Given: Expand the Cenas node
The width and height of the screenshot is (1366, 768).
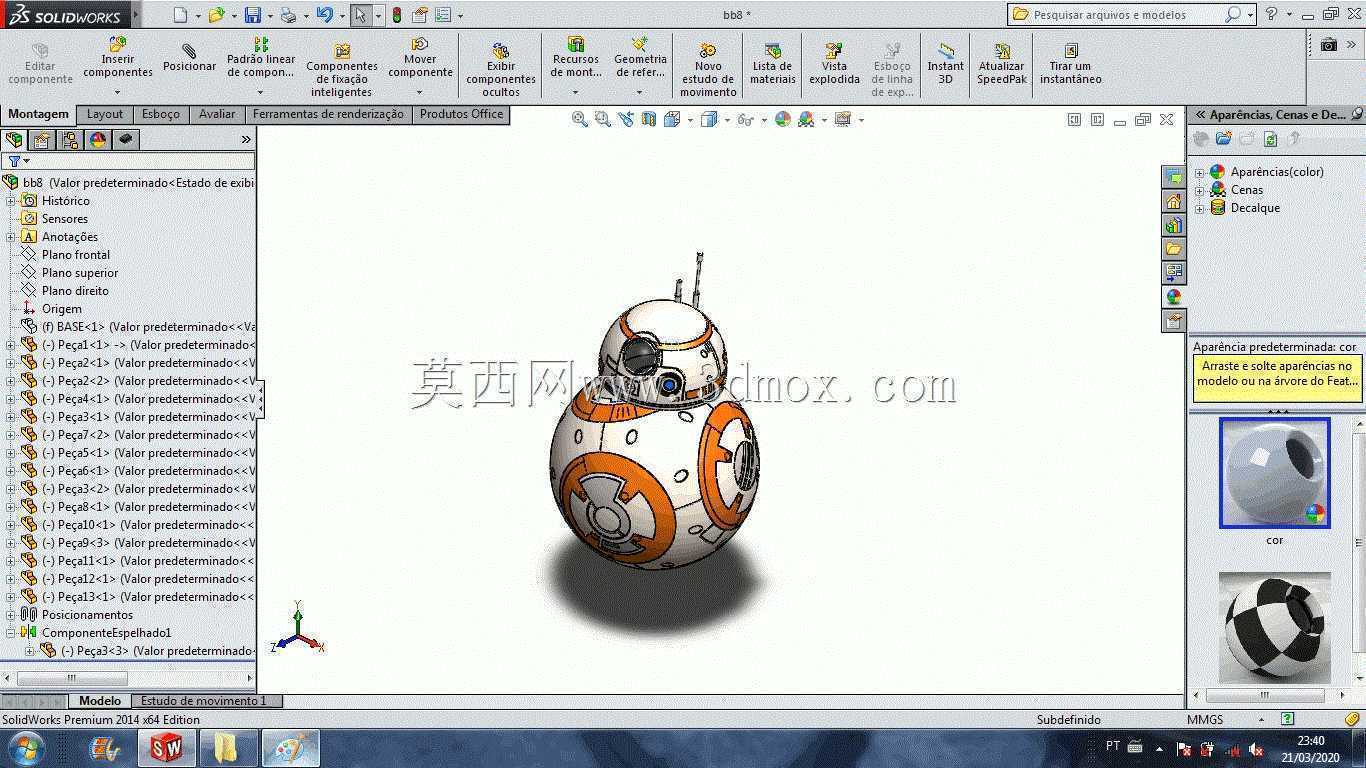Looking at the screenshot, I should pyautogui.click(x=1200, y=190).
